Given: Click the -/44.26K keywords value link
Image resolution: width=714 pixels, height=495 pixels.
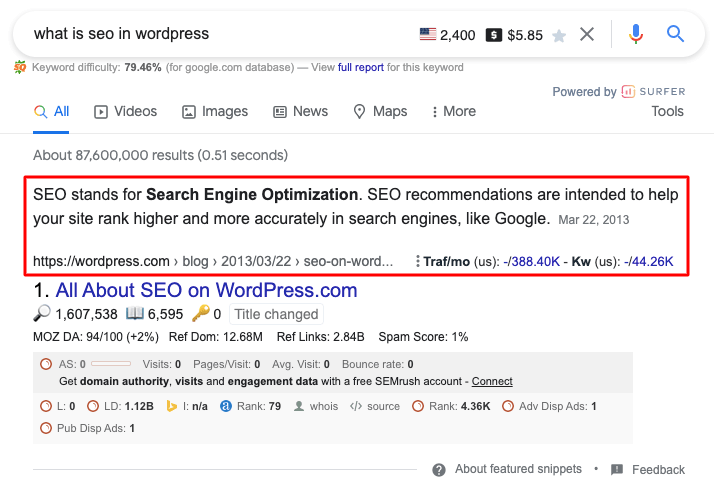Looking at the screenshot, I should coord(648,261).
